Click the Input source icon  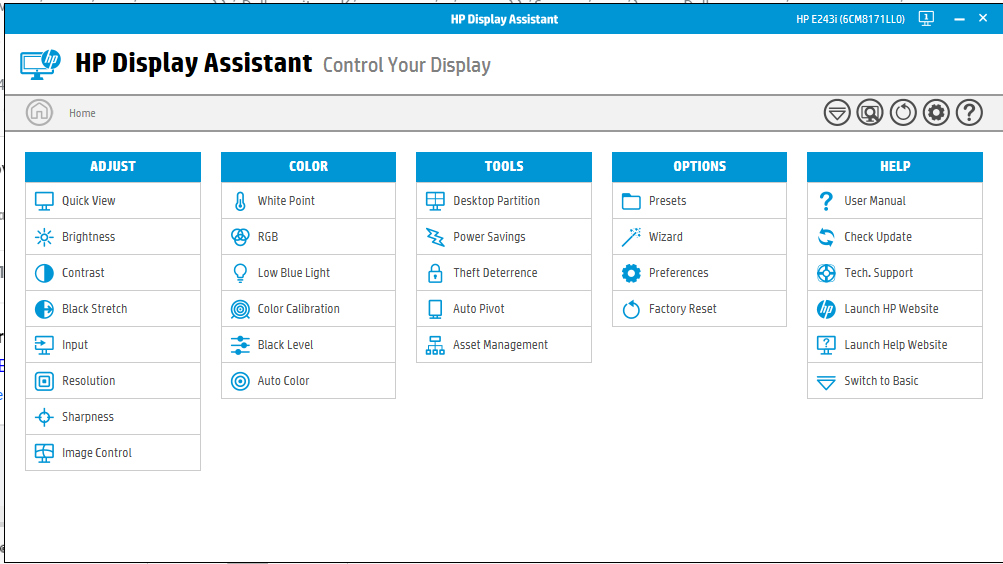tap(44, 345)
